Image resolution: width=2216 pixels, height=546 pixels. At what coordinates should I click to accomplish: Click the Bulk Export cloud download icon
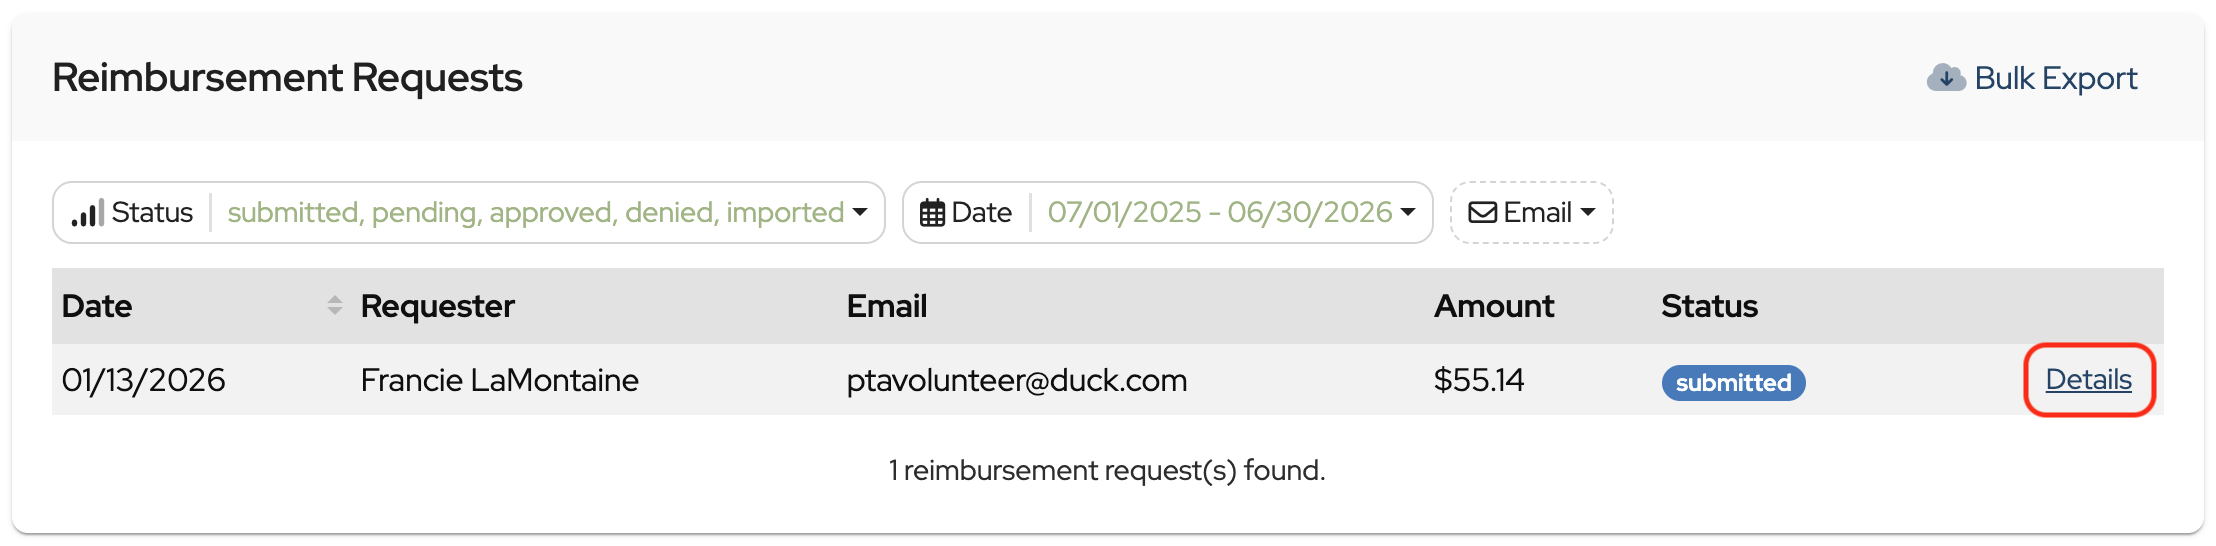1945,78
